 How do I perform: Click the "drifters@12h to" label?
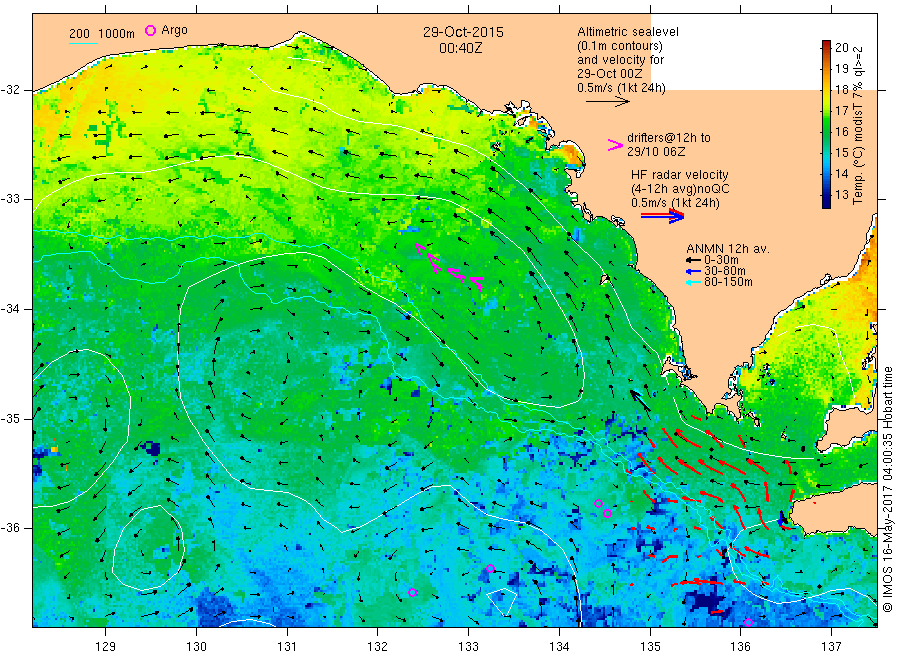pyautogui.click(x=669, y=138)
